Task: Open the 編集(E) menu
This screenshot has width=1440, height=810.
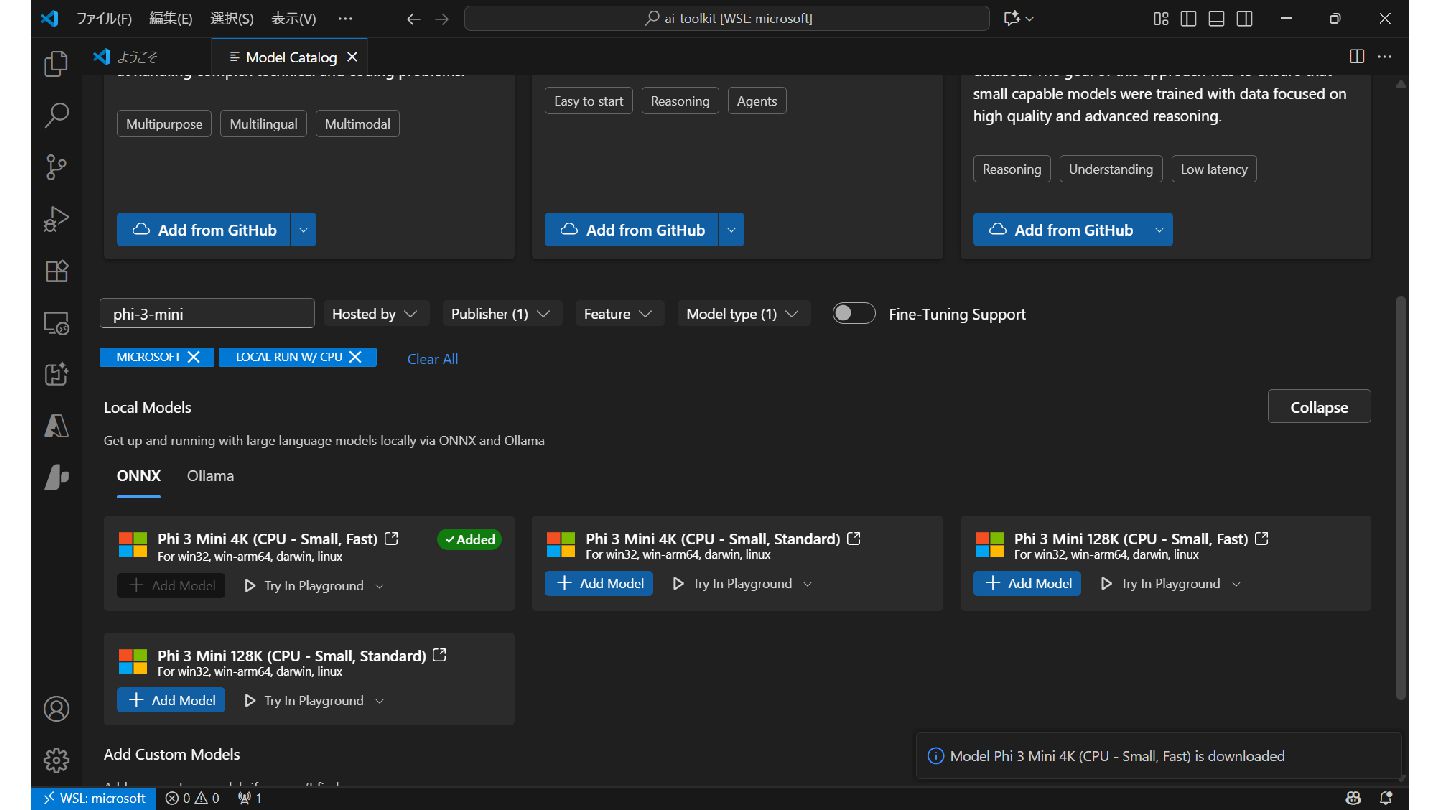Action: point(171,18)
